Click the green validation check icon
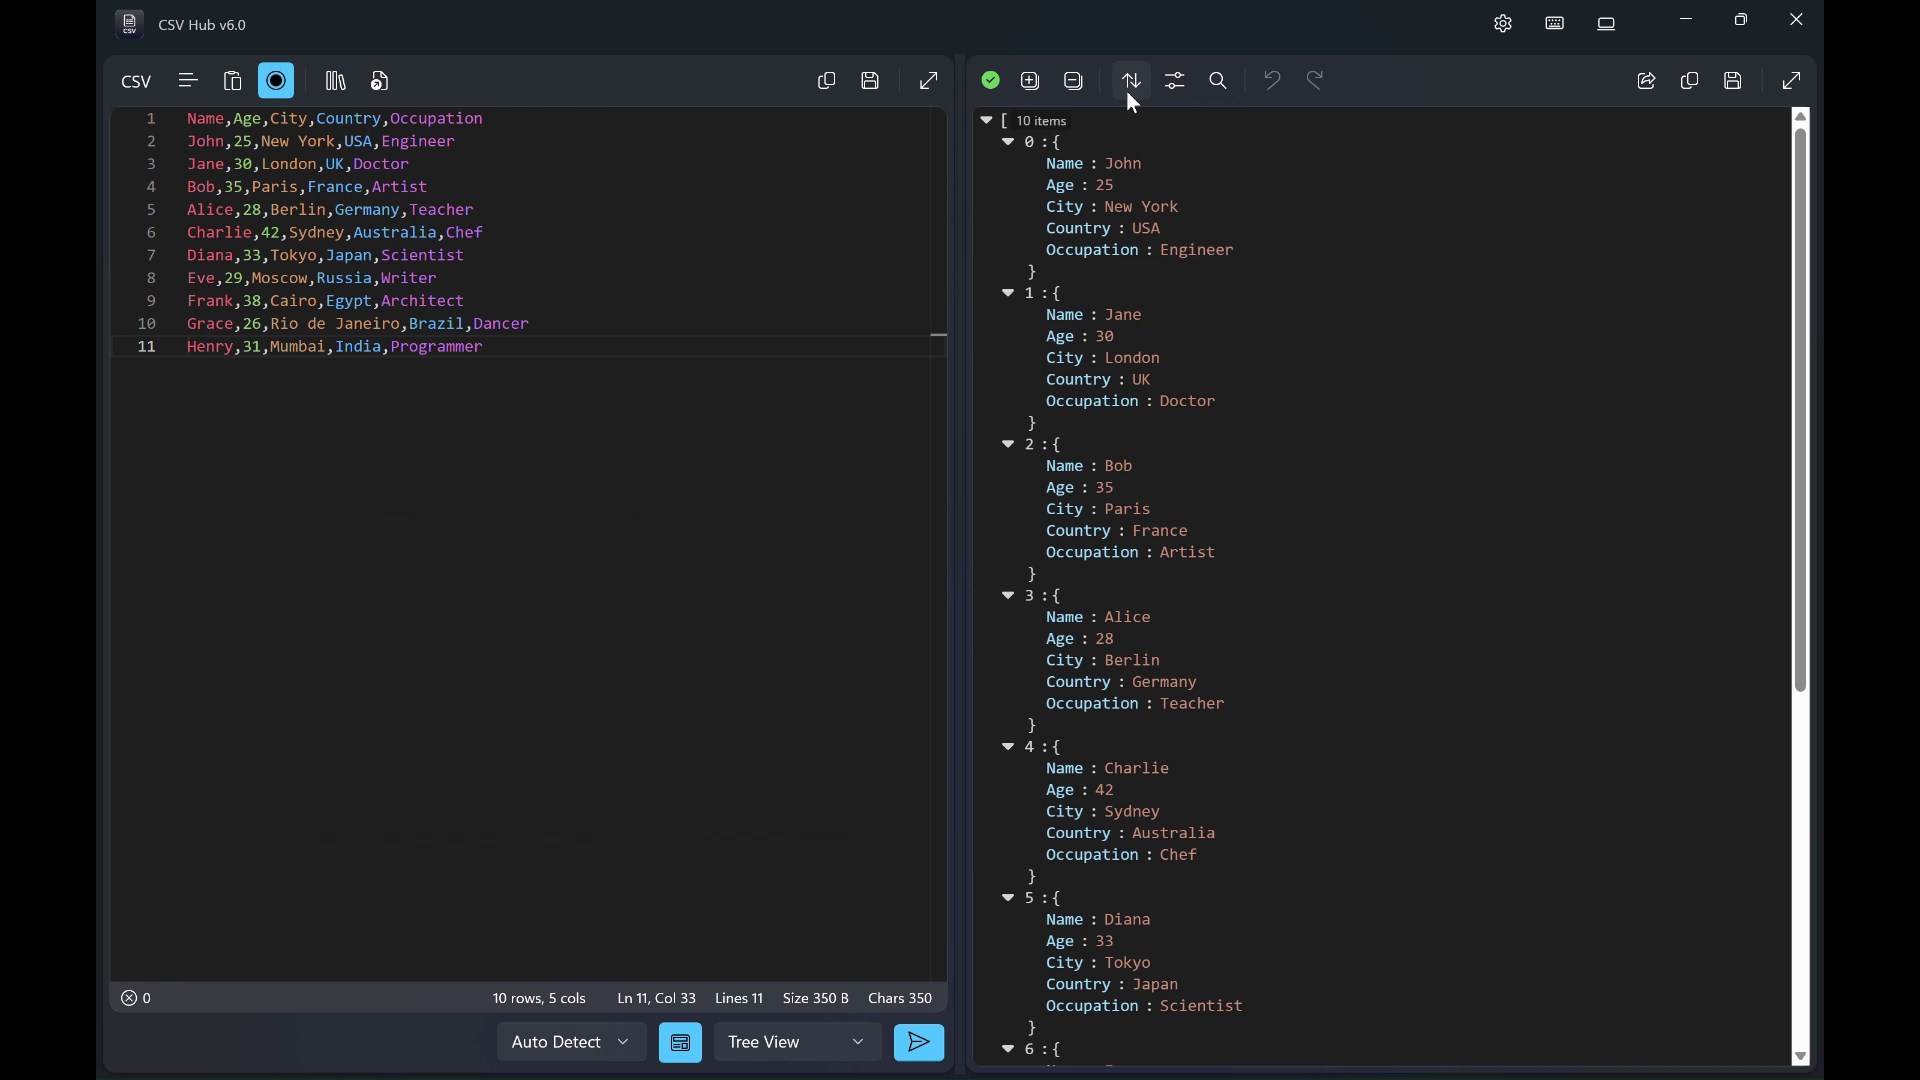Screen dimensions: 1920x1080 click(992, 81)
